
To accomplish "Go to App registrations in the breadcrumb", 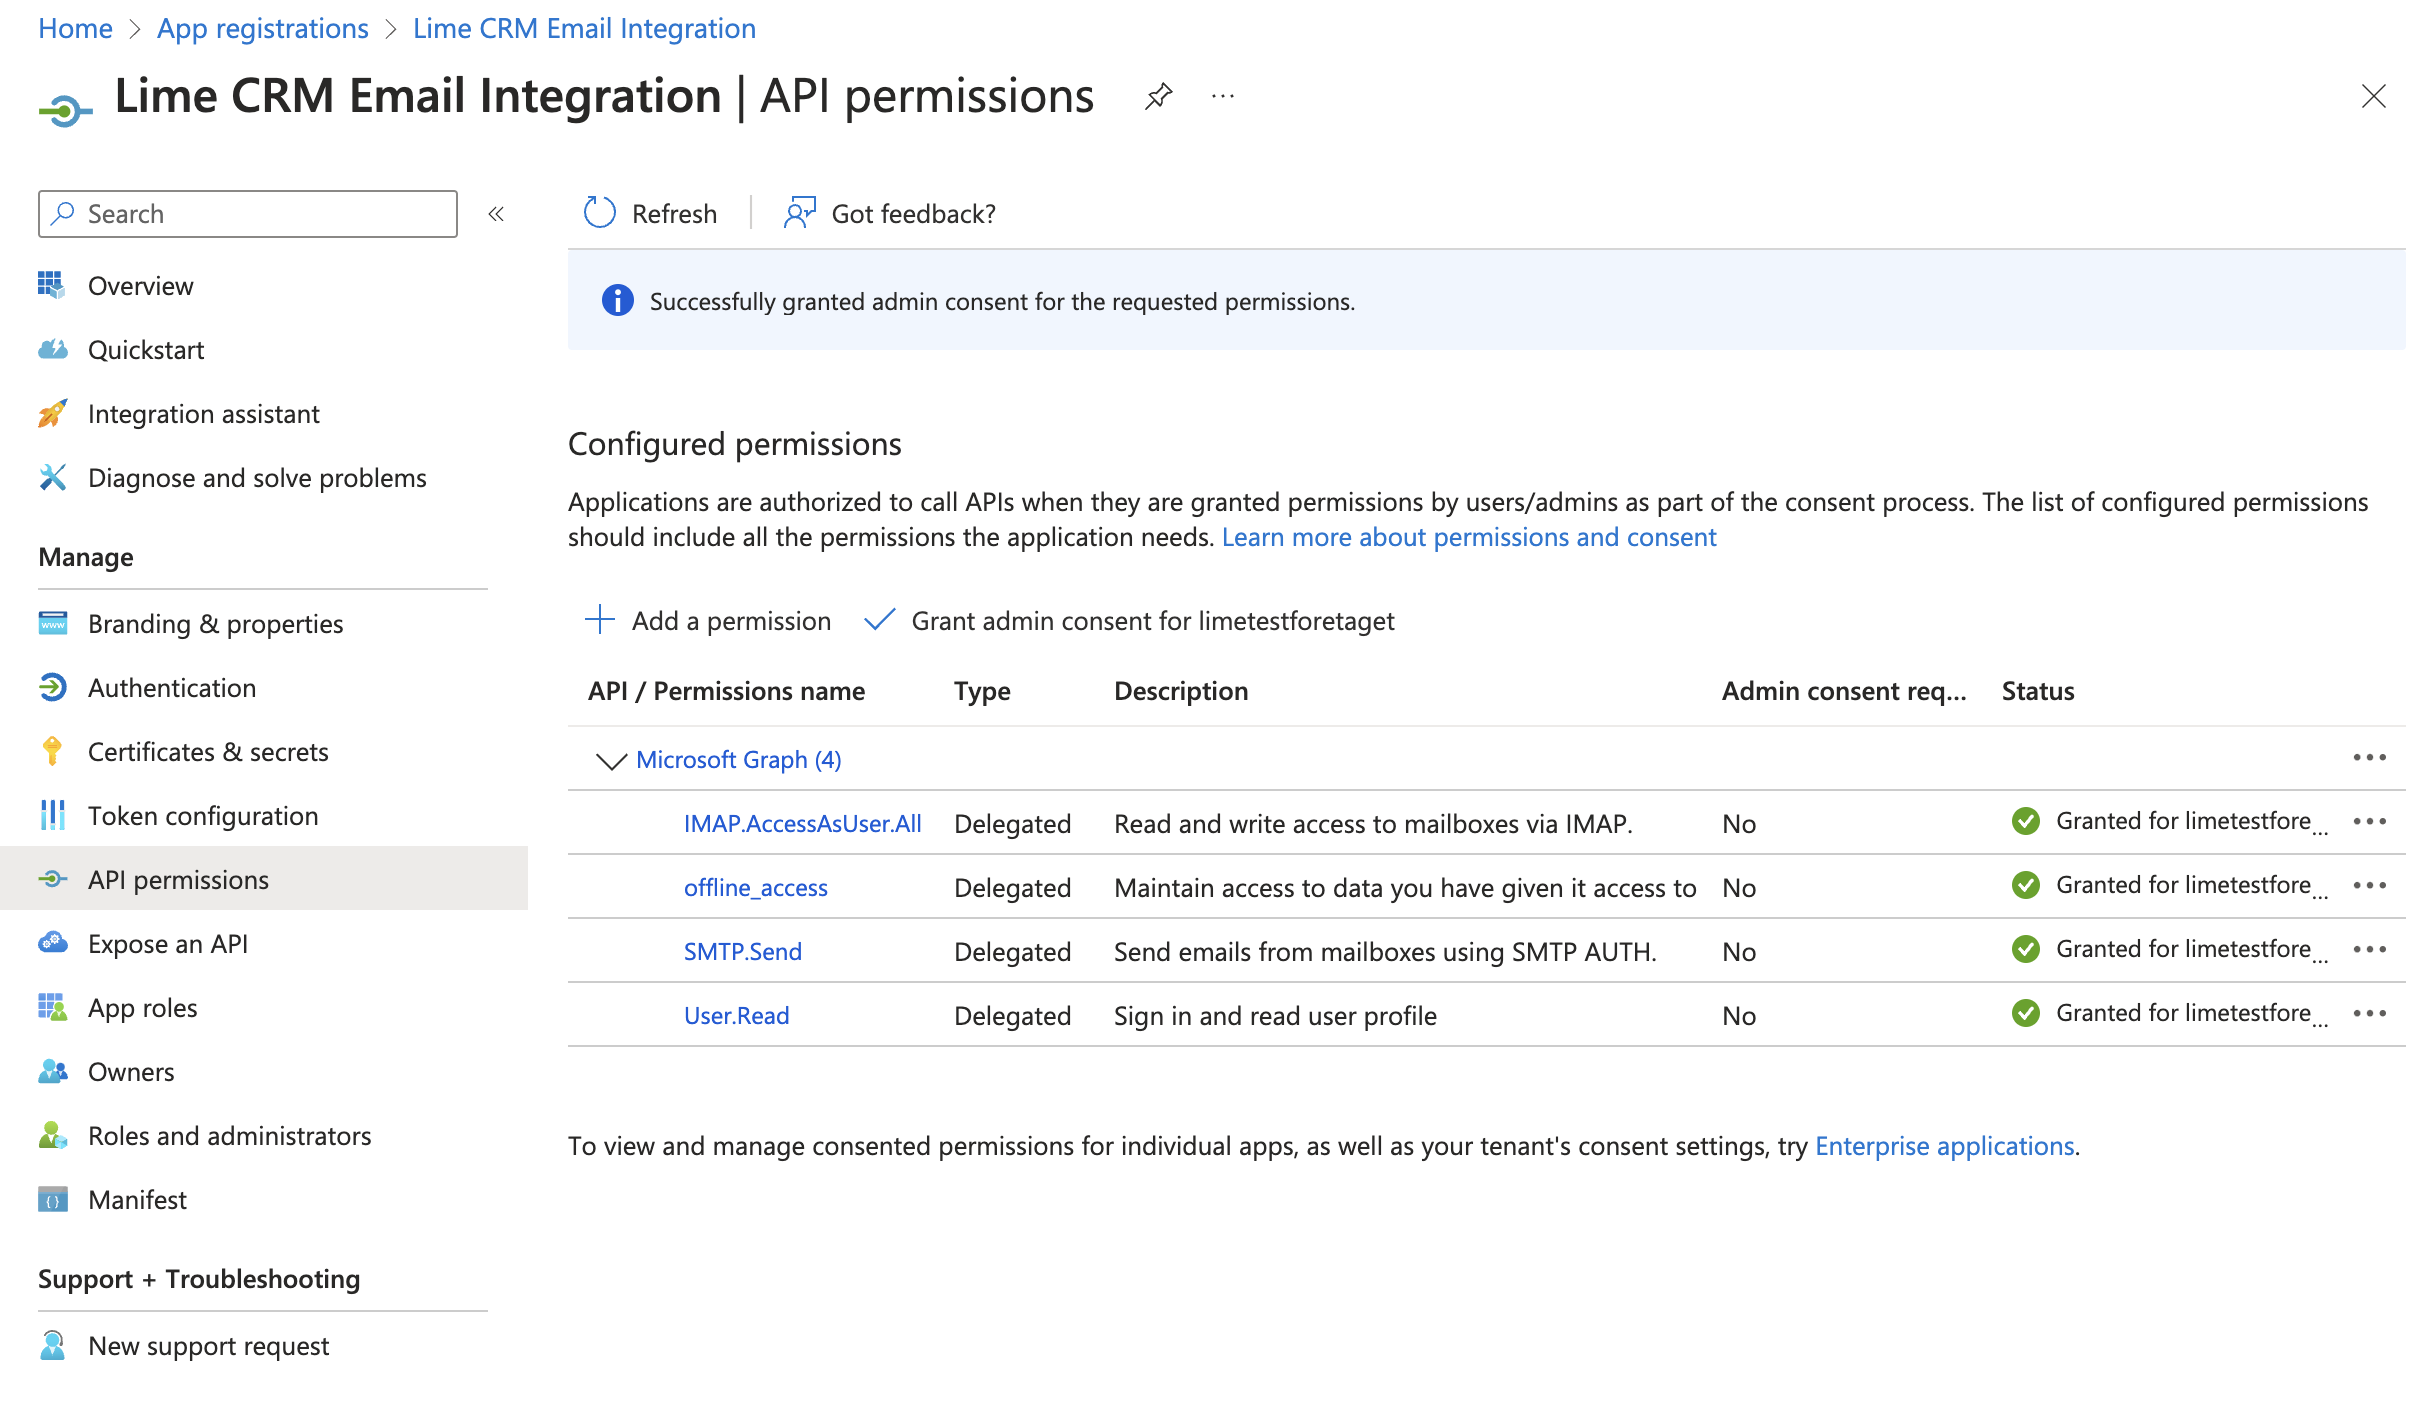I will pos(263,28).
